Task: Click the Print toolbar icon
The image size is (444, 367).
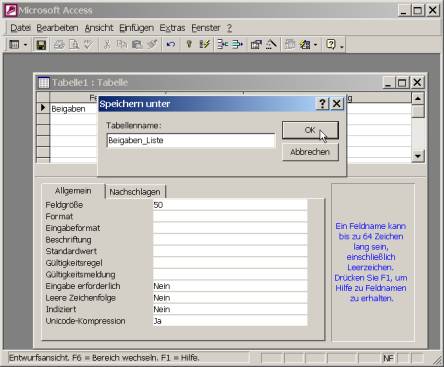Action: [x=59, y=44]
